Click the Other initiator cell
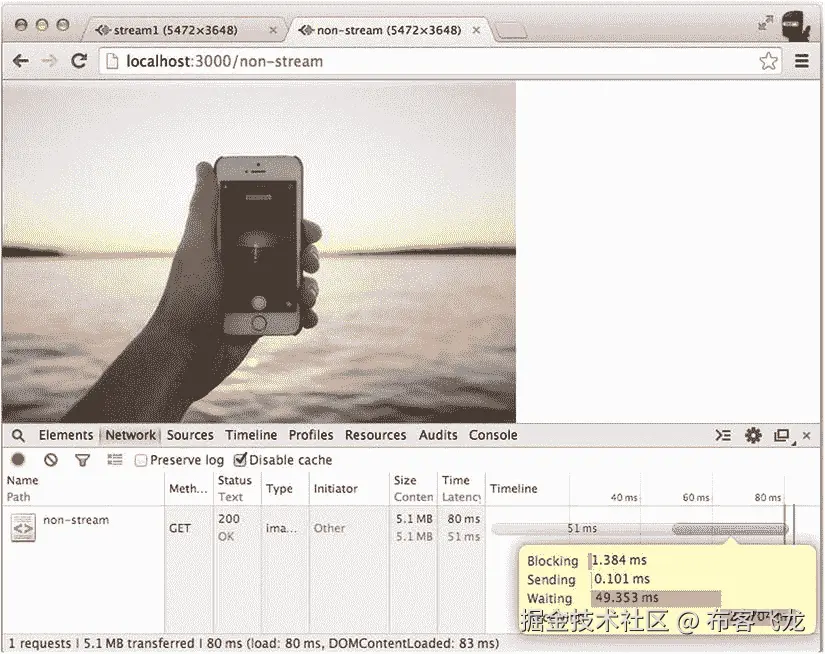This screenshot has width=825, height=654. tap(329, 528)
